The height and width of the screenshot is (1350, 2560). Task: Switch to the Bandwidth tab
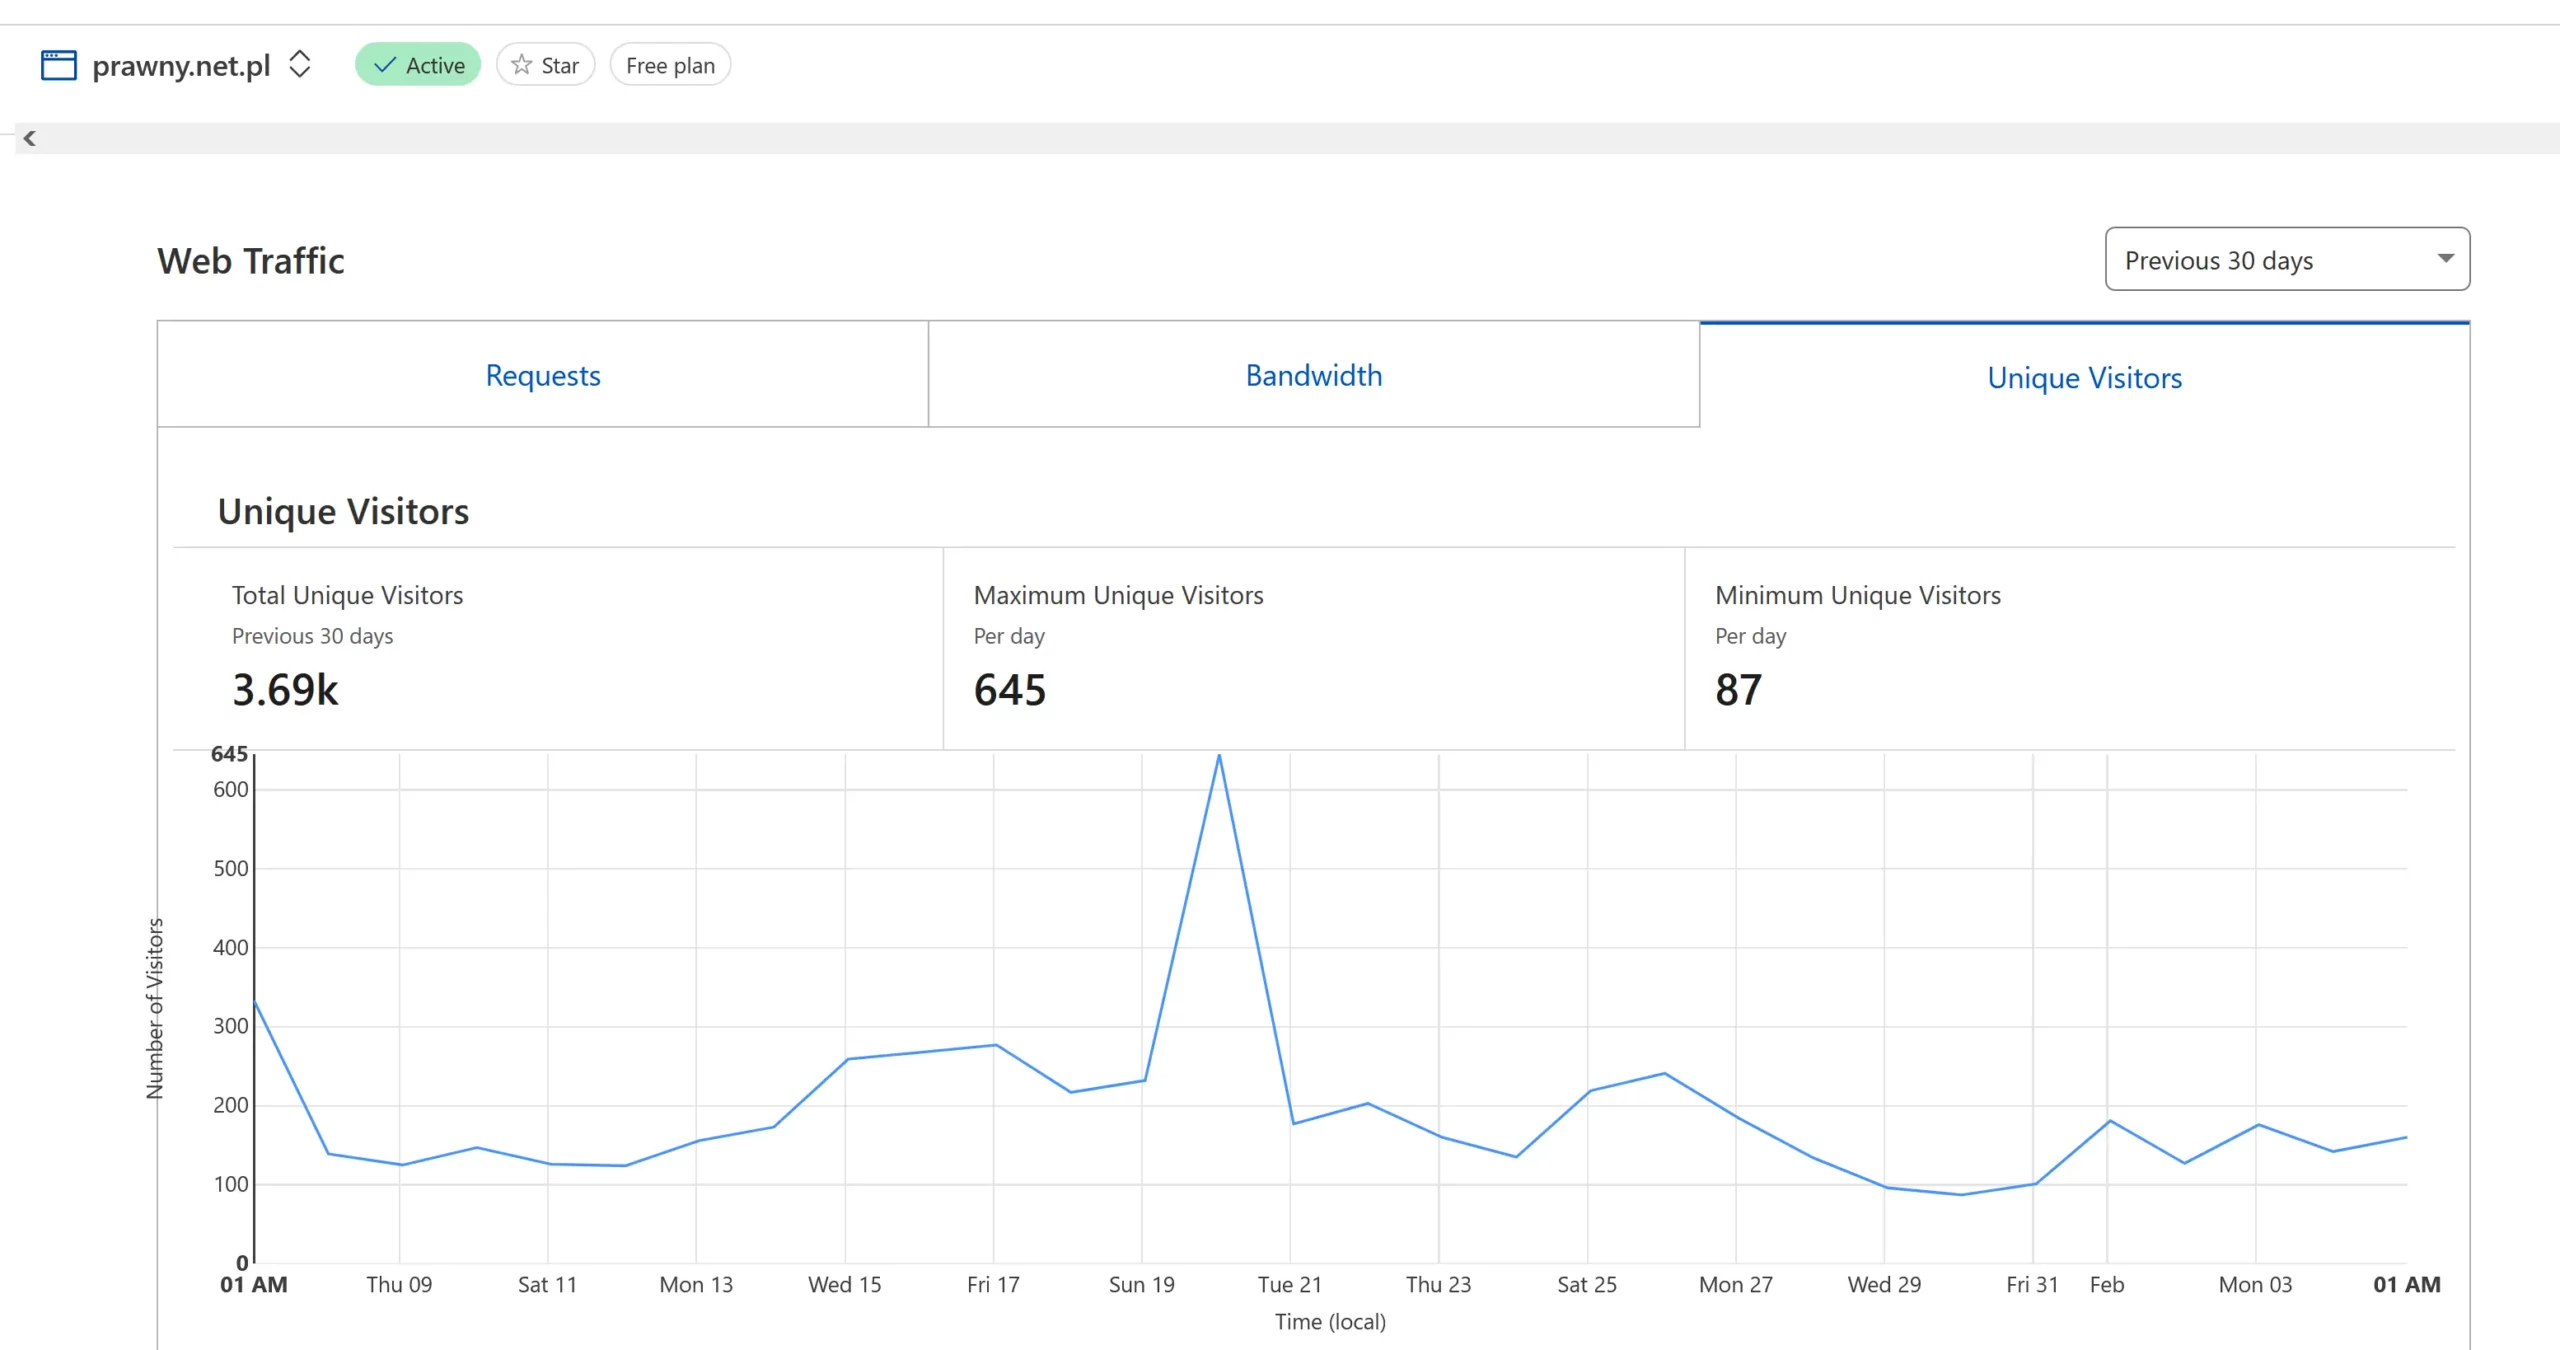tap(1313, 375)
